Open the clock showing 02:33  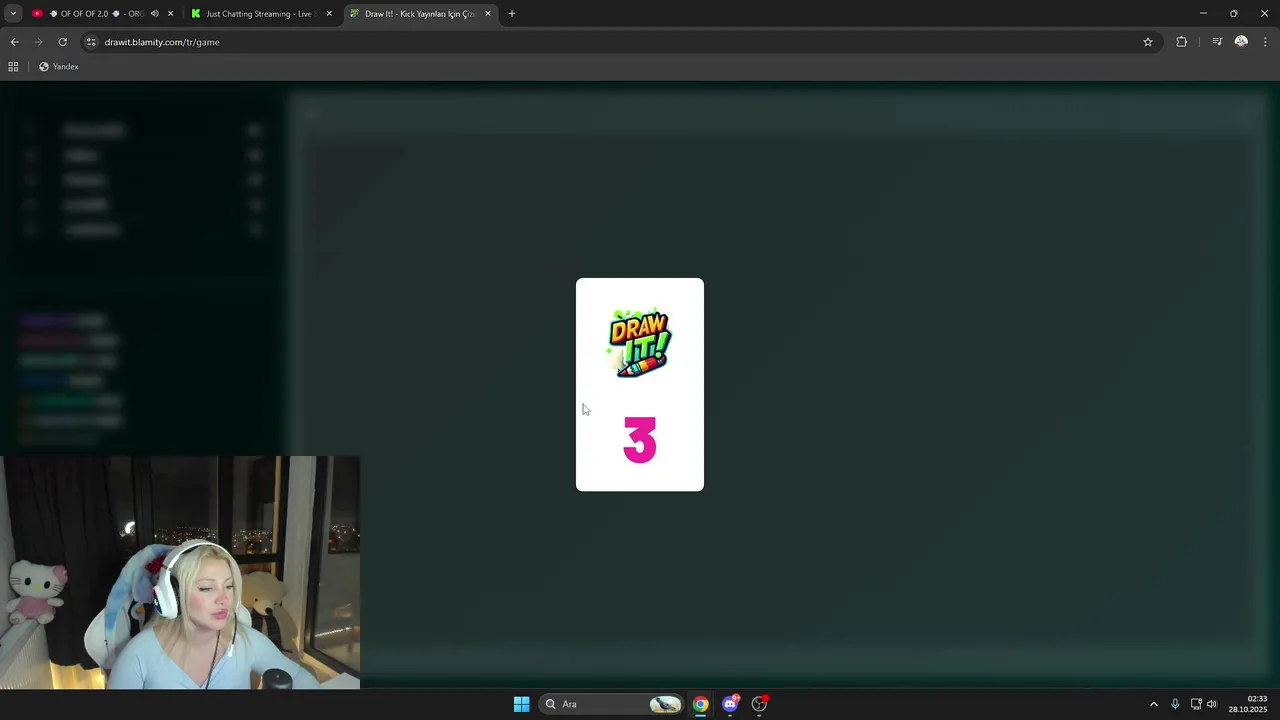(x=1248, y=704)
